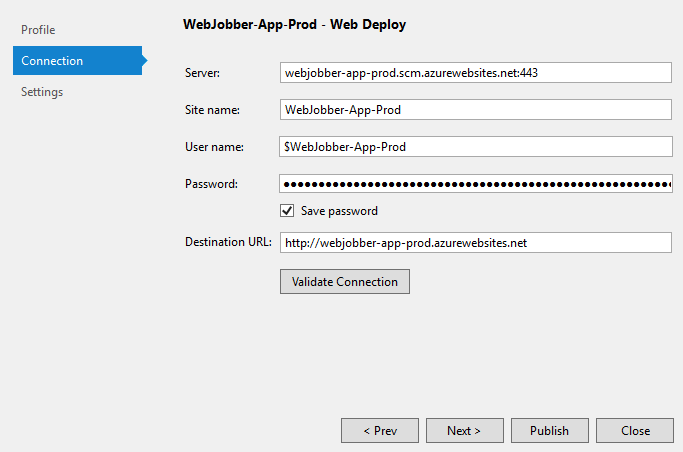Image resolution: width=683 pixels, height=452 pixels.
Task: Go to the Settings step
Action: click(42, 92)
